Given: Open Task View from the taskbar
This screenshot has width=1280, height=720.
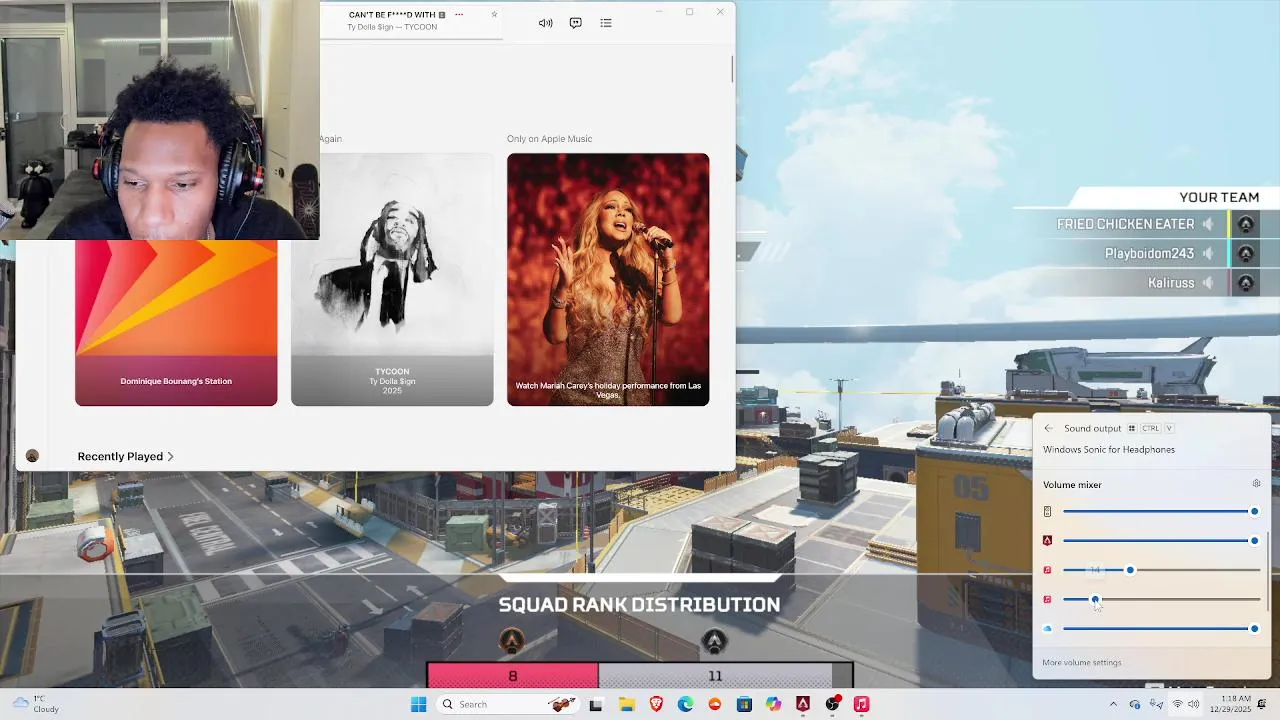Looking at the screenshot, I should (596, 704).
